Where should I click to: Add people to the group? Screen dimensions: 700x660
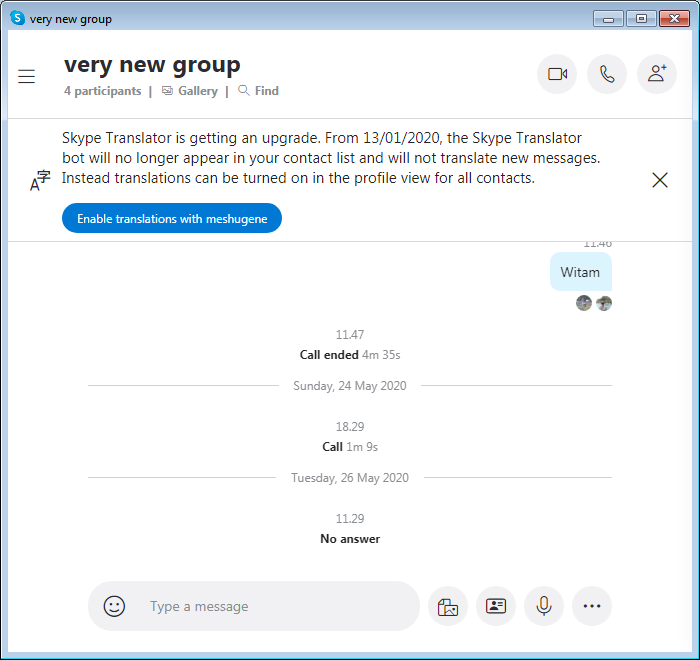[x=657, y=74]
